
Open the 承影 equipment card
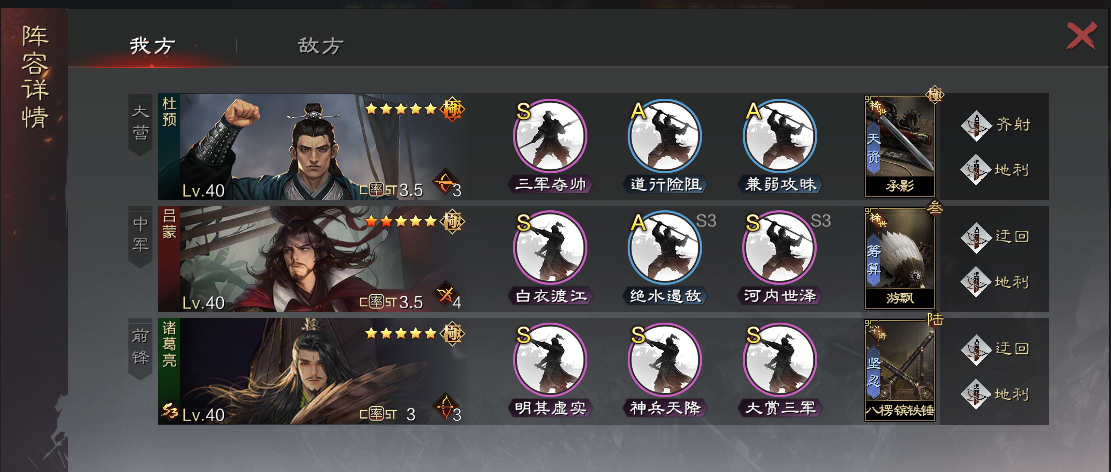tap(900, 147)
